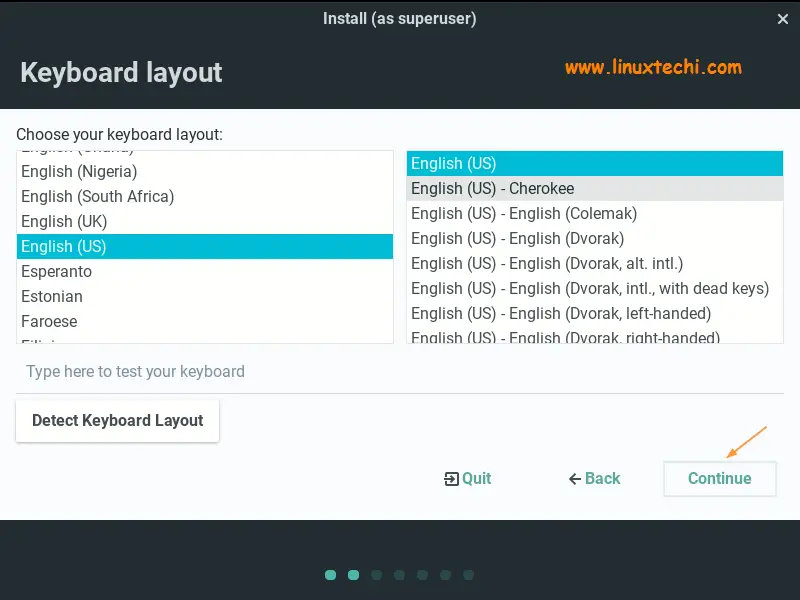The image size is (800, 600).
Task: Click the keyboard test input field
Action: (399, 371)
